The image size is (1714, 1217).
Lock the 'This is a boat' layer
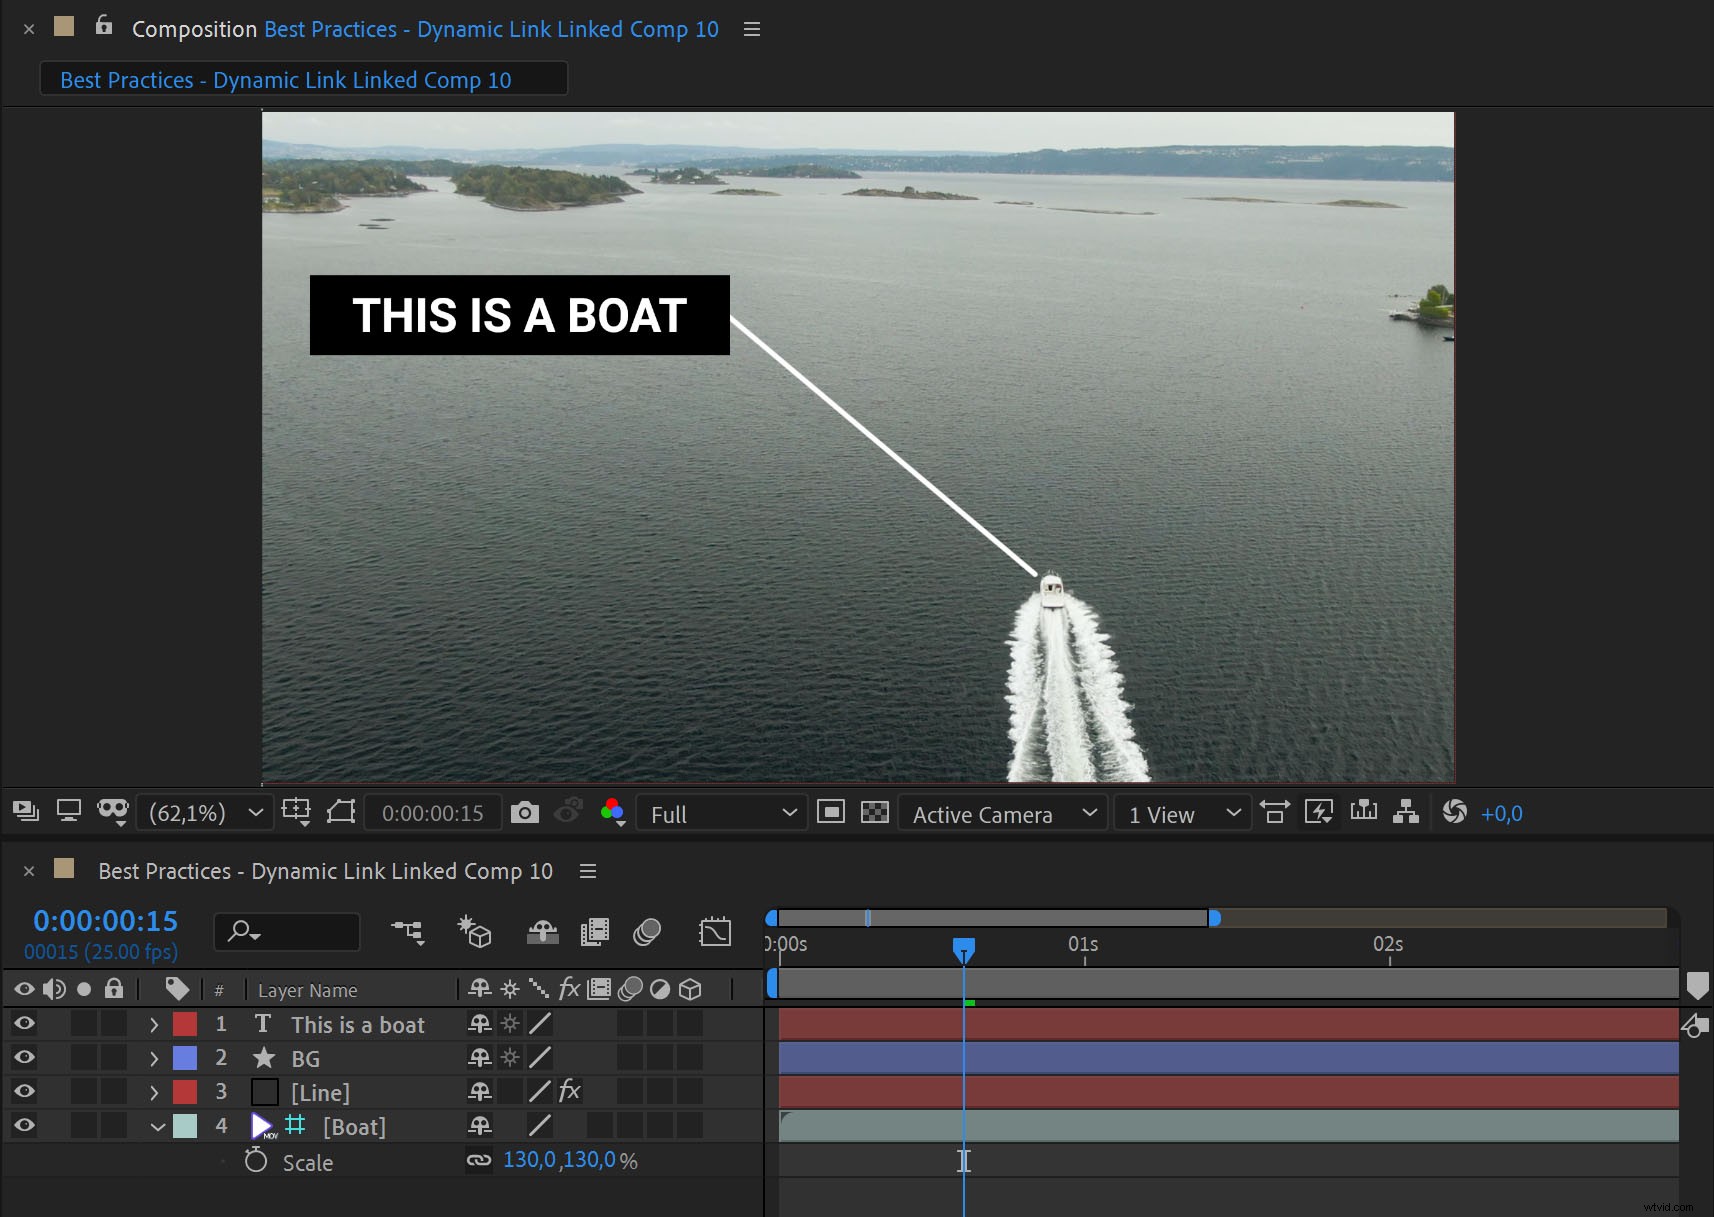114,1023
